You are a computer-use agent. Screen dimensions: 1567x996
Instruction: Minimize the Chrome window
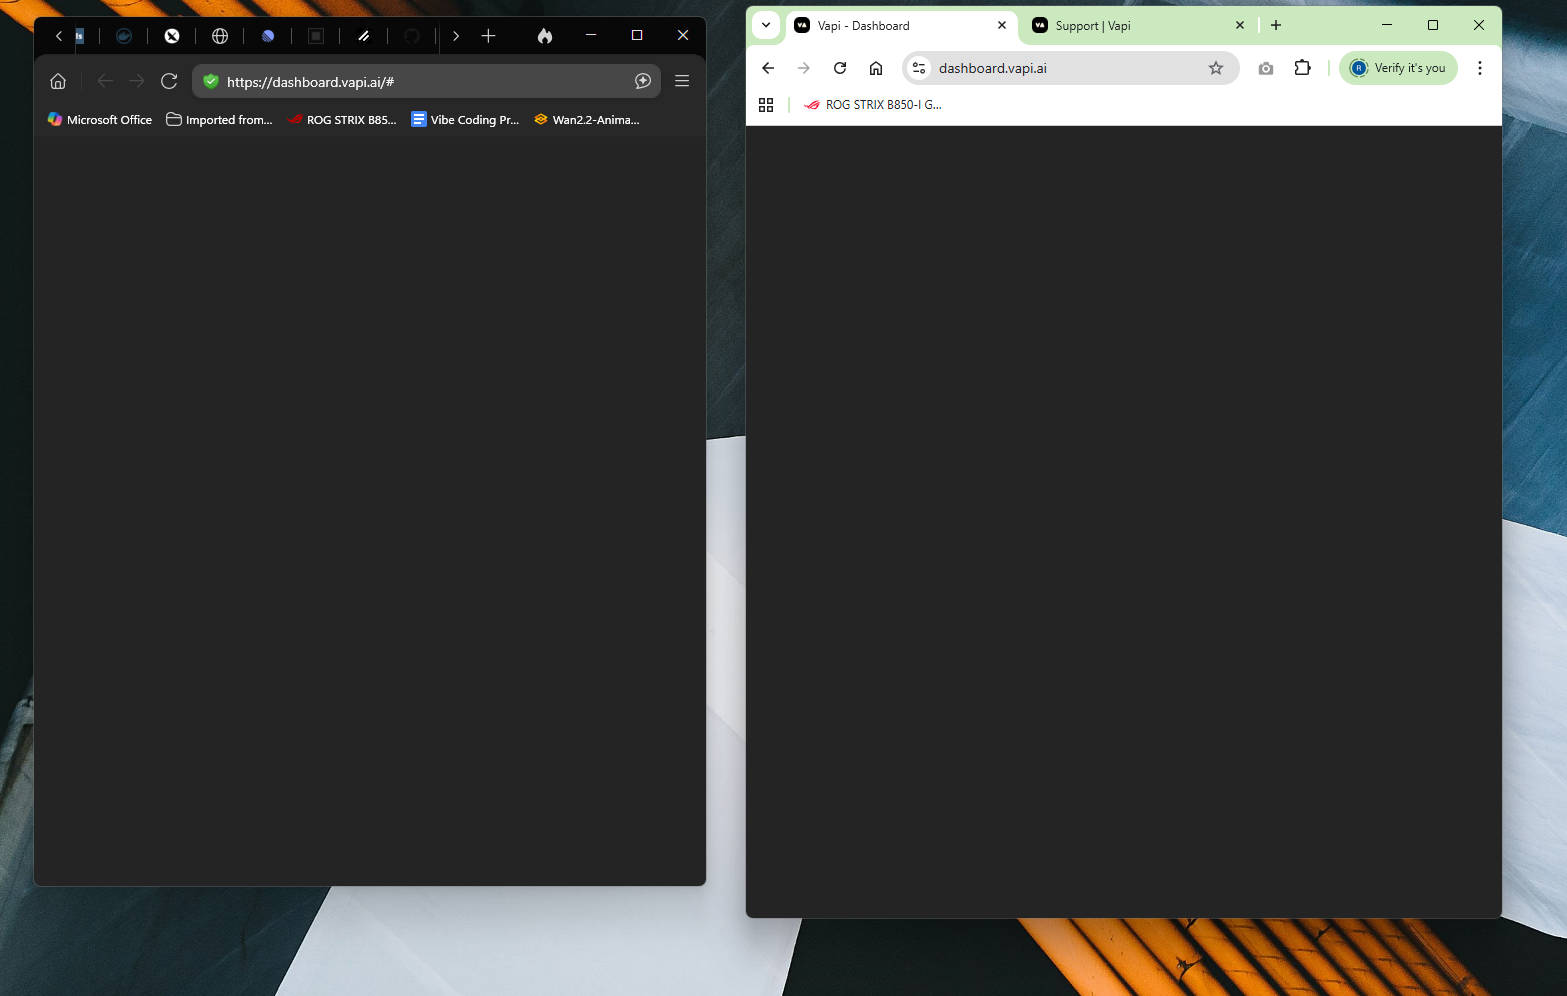point(1387,25)
